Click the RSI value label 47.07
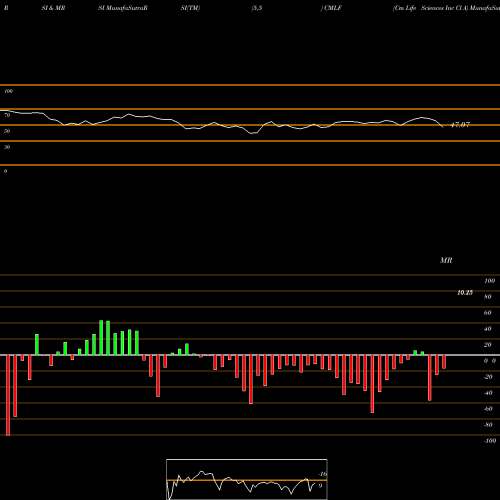Screen dimensions: 500x500 [x=460, y=125]
